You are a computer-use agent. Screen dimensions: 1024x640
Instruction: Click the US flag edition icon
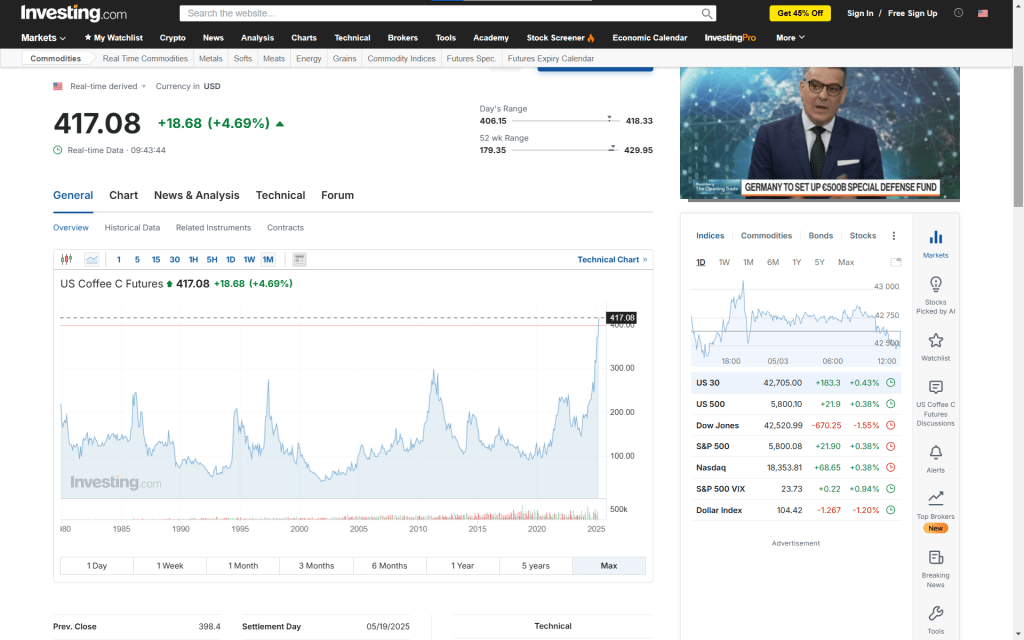tap(983, 13)
